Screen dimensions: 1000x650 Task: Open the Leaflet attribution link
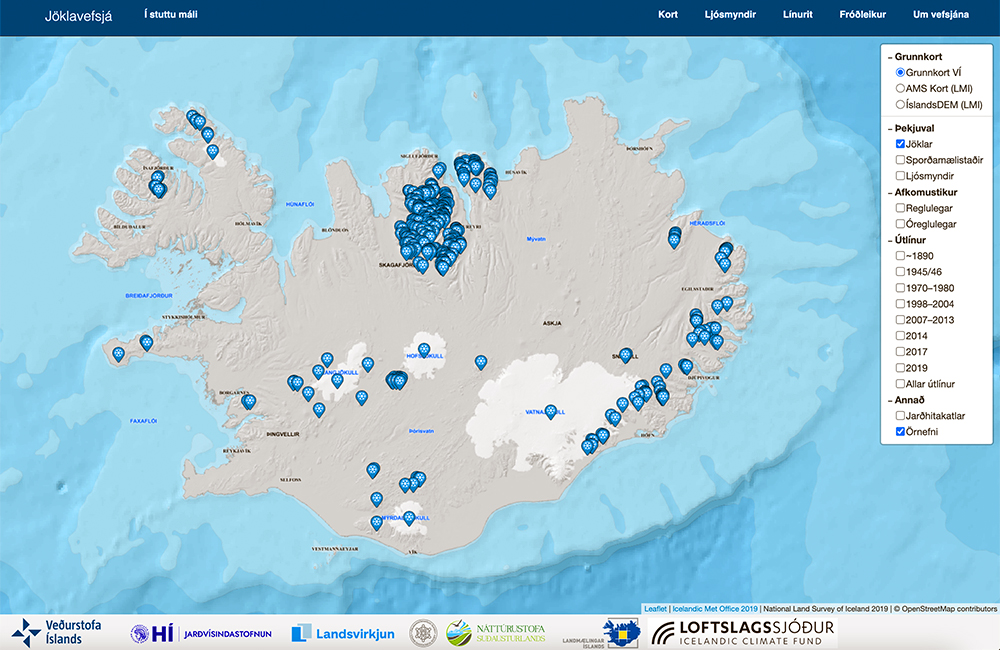[655, 609]
